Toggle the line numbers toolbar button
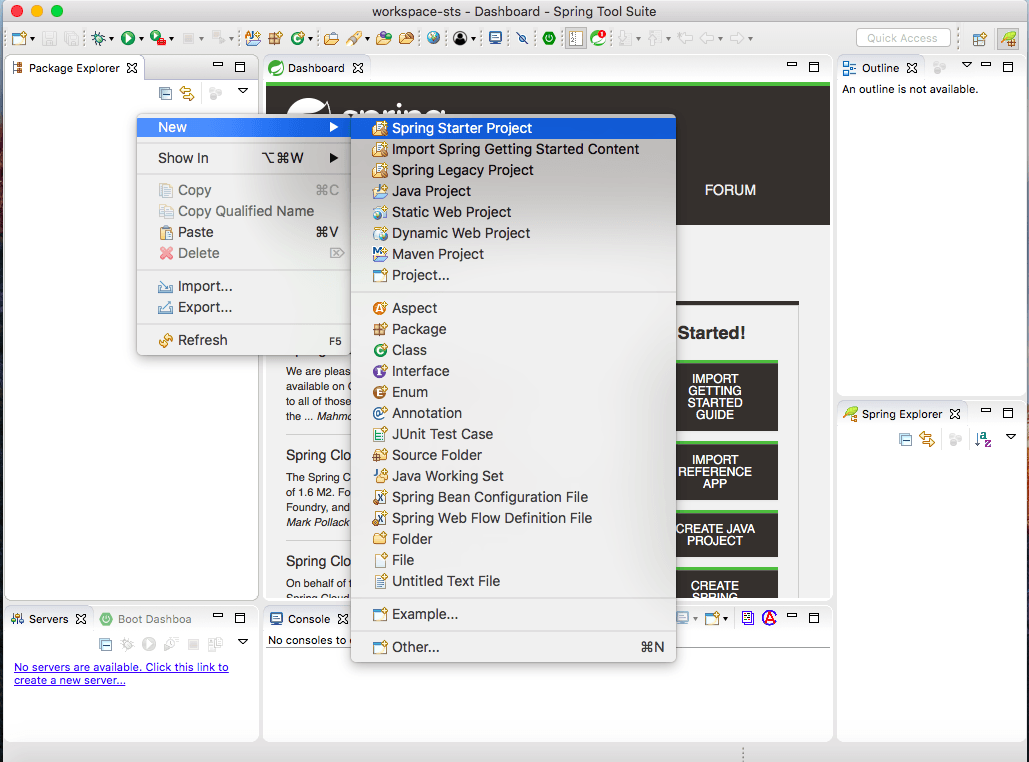 (576, 38)
